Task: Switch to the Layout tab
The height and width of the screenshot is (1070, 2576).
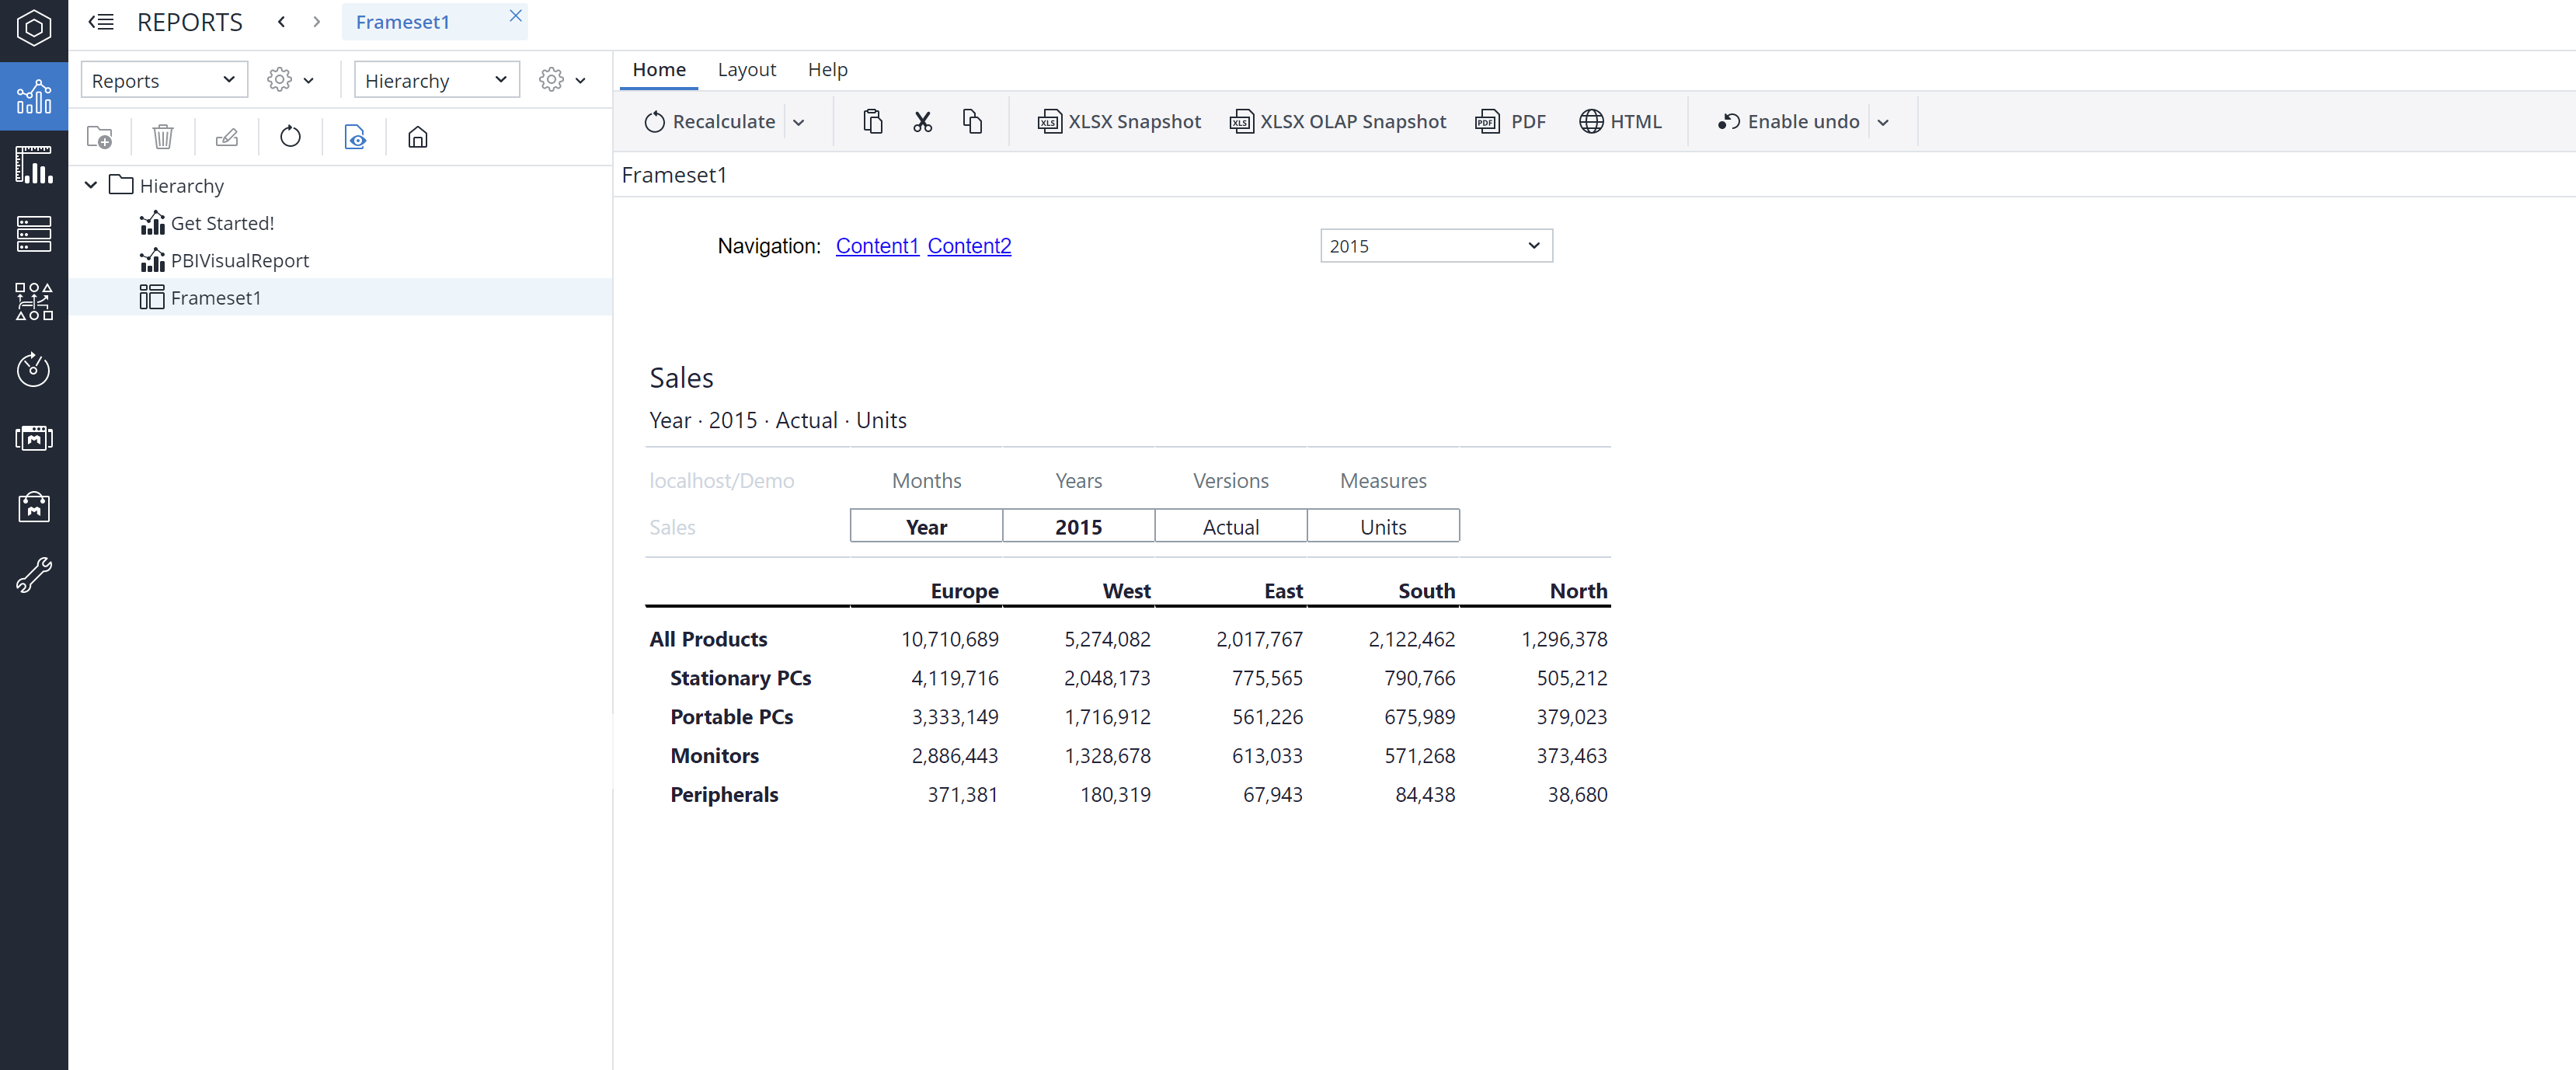Action: pos(746,70)
